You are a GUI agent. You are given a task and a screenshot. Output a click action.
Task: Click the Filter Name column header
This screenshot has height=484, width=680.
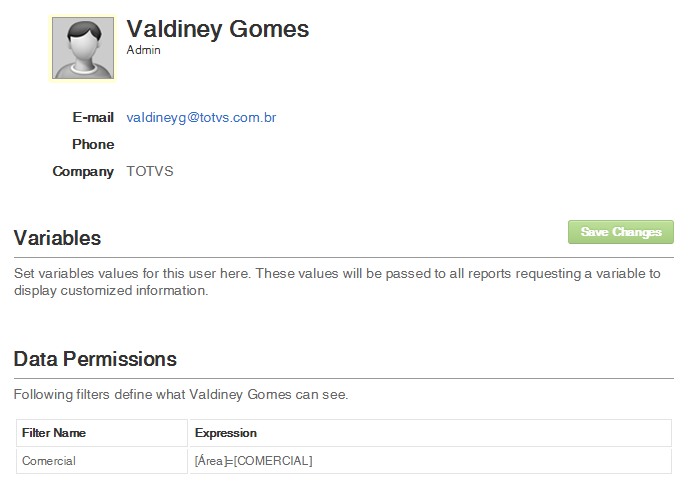54,433
